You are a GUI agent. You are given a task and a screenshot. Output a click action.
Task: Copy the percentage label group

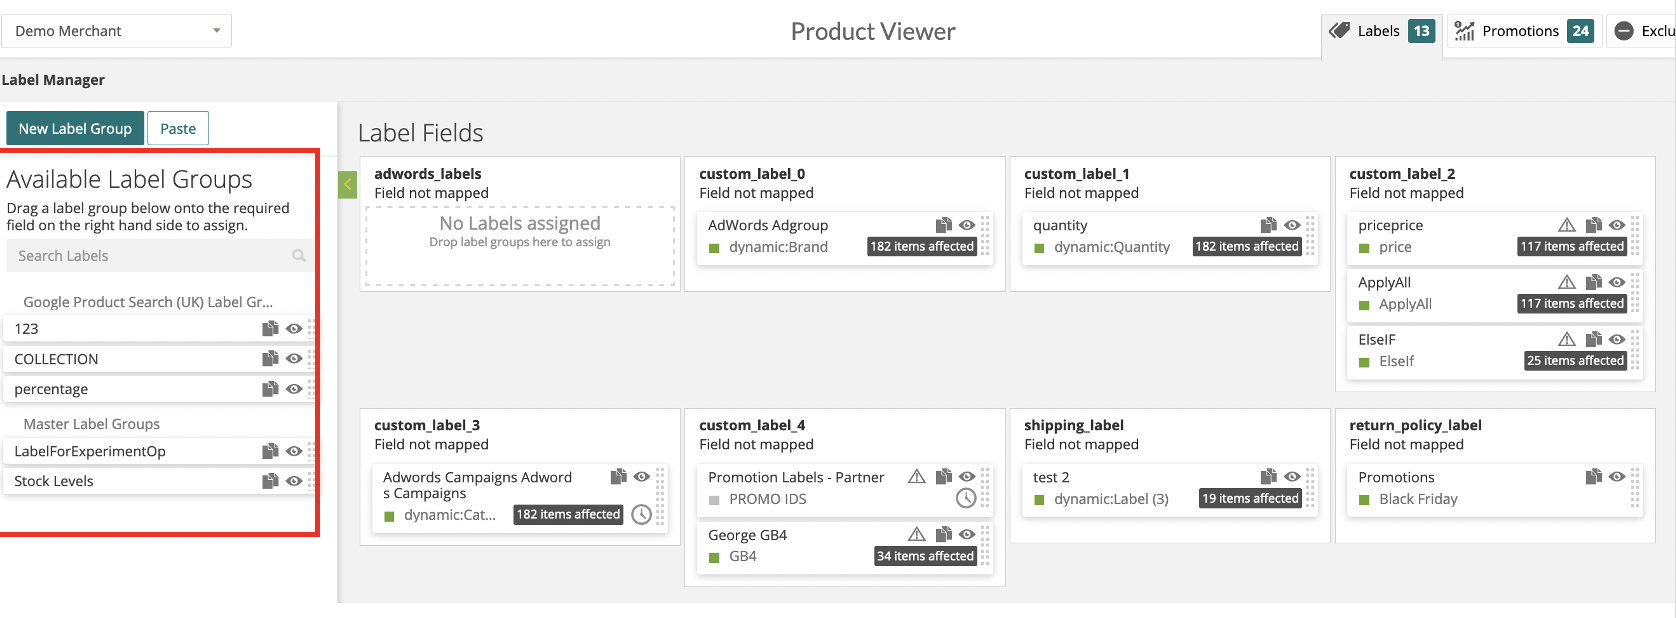[270, 388]
